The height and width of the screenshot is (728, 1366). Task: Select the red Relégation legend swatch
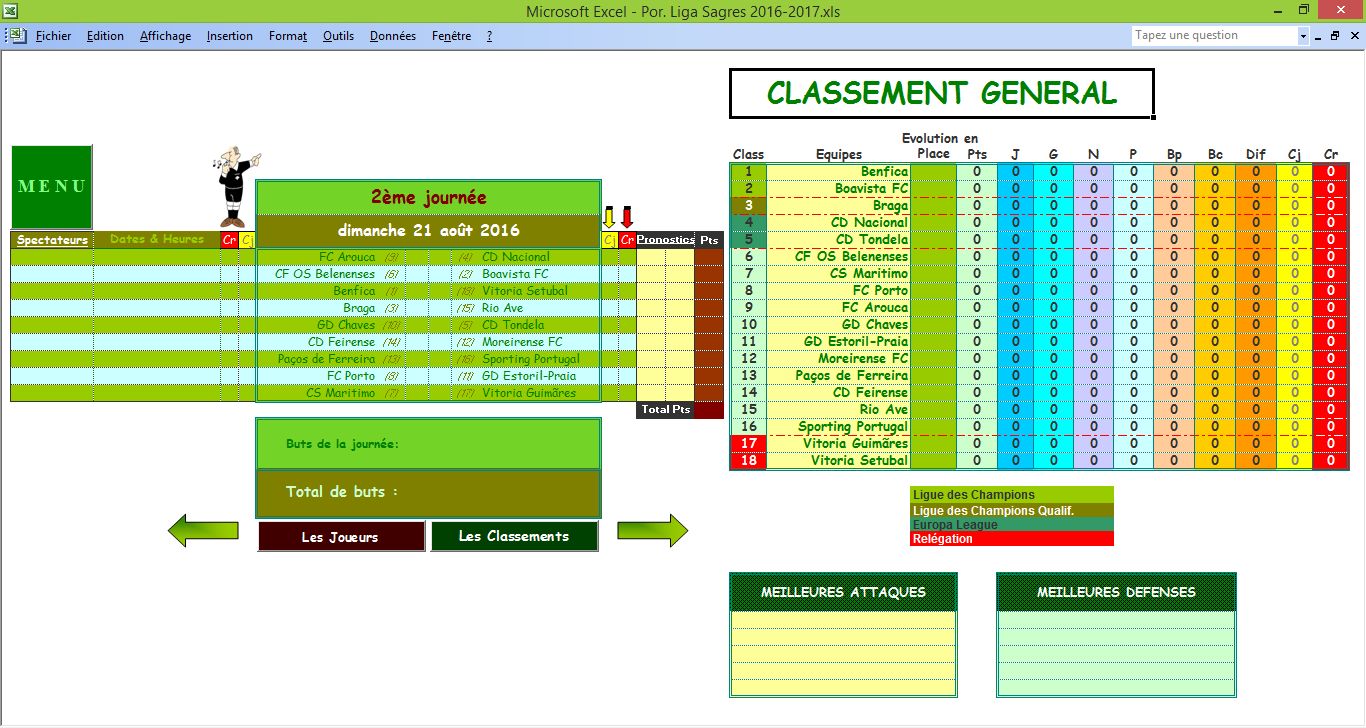click(x=1012, y=539)
